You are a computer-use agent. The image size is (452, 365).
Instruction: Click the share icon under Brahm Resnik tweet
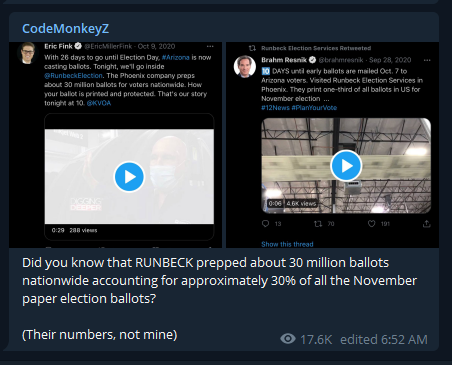[426, 224]
